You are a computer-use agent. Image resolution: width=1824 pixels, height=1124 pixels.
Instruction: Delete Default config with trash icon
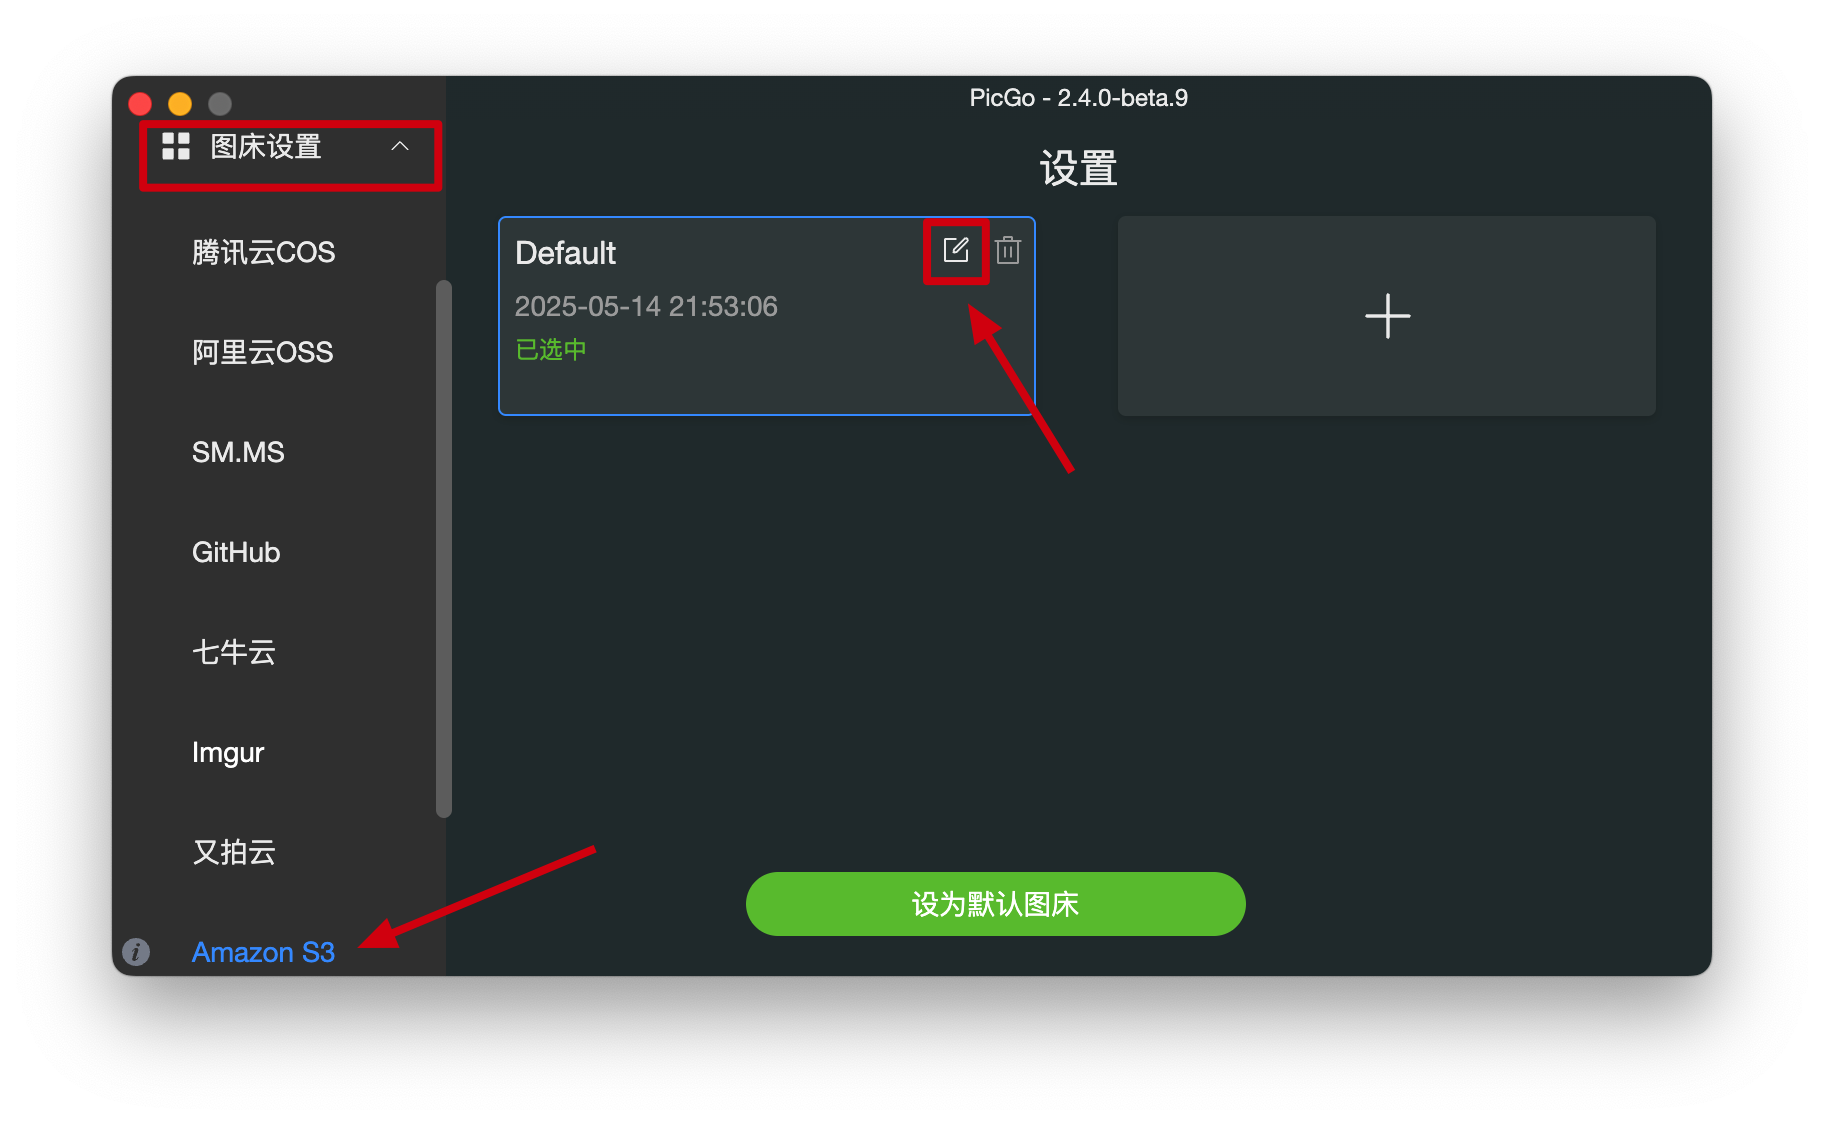coord(1008,249)
